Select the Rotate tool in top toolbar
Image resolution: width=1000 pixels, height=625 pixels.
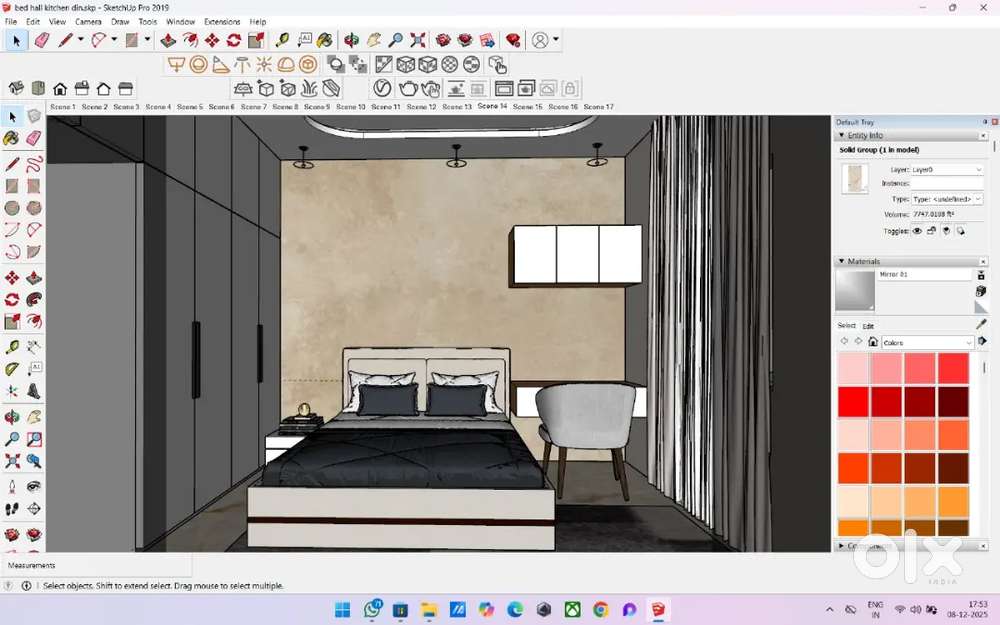[233, 40]
